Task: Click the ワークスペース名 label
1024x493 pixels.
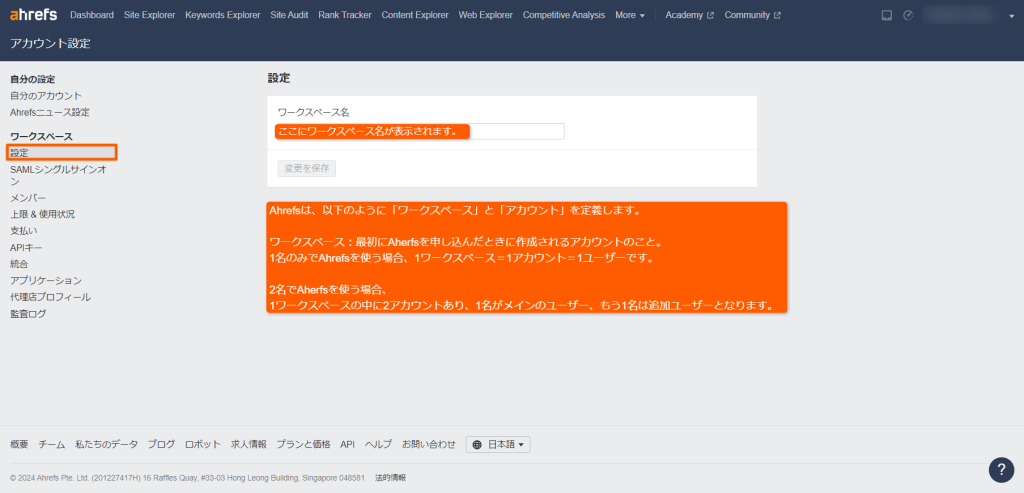Action: coord(313,112)
